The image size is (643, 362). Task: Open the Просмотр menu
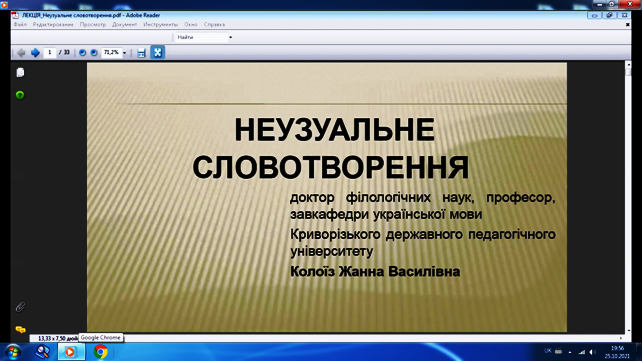pyautogui.click(x=93, y=25)
